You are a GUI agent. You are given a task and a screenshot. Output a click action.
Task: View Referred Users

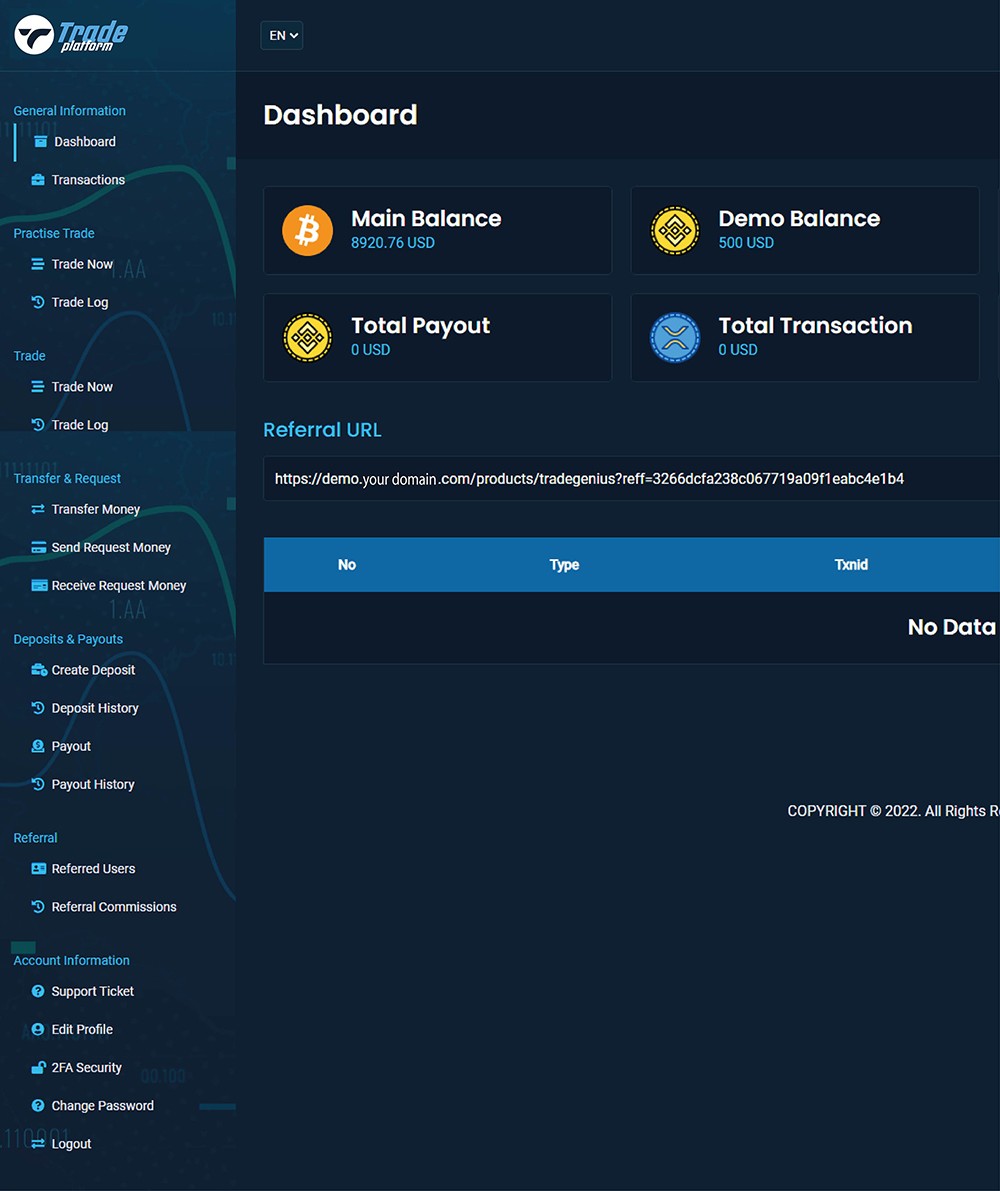93,869
